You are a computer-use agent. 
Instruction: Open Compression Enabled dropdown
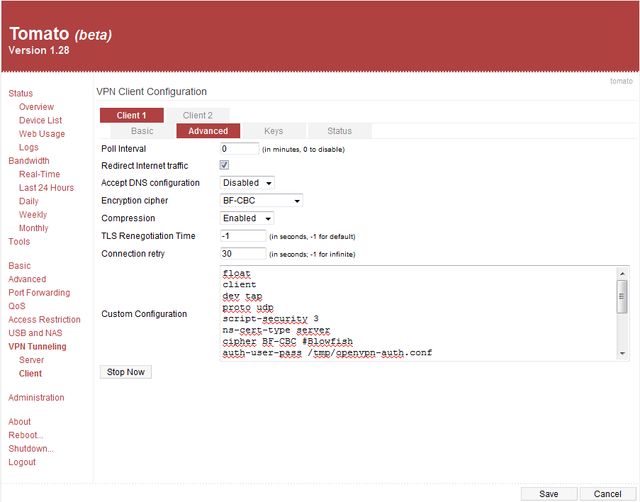coord(247,218)
